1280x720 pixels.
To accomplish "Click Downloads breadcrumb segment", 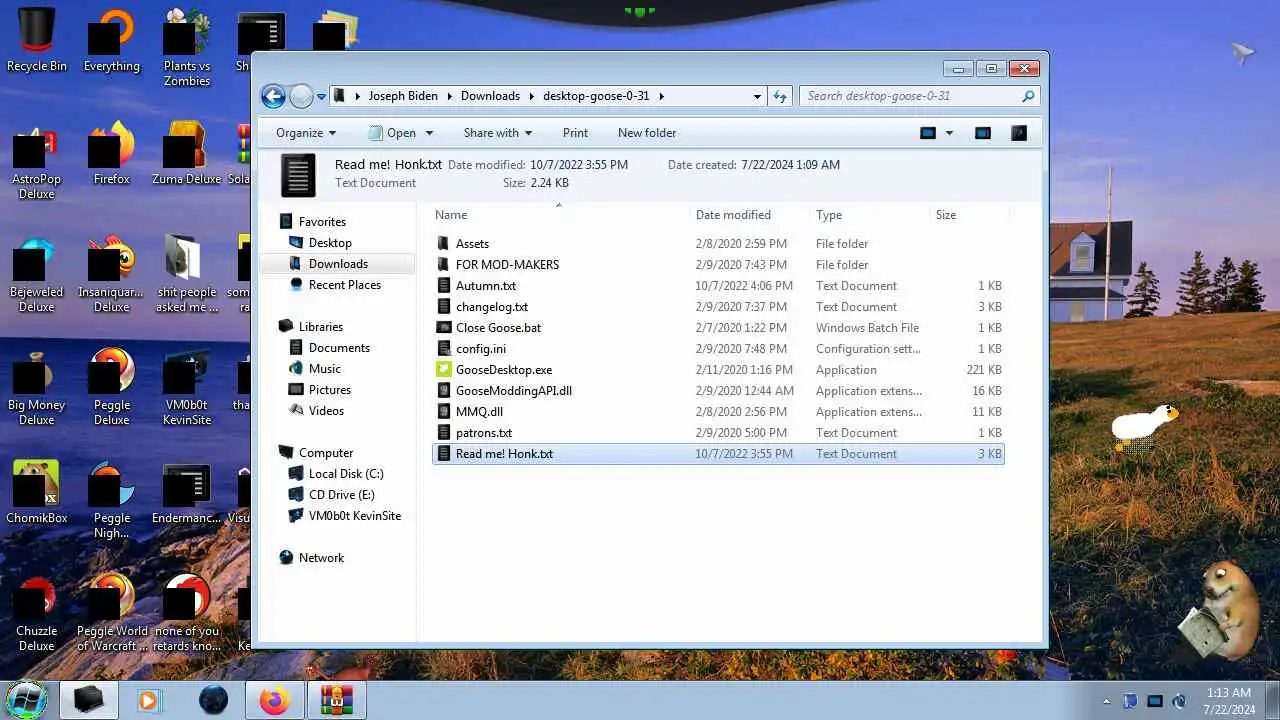I will 490,96.
